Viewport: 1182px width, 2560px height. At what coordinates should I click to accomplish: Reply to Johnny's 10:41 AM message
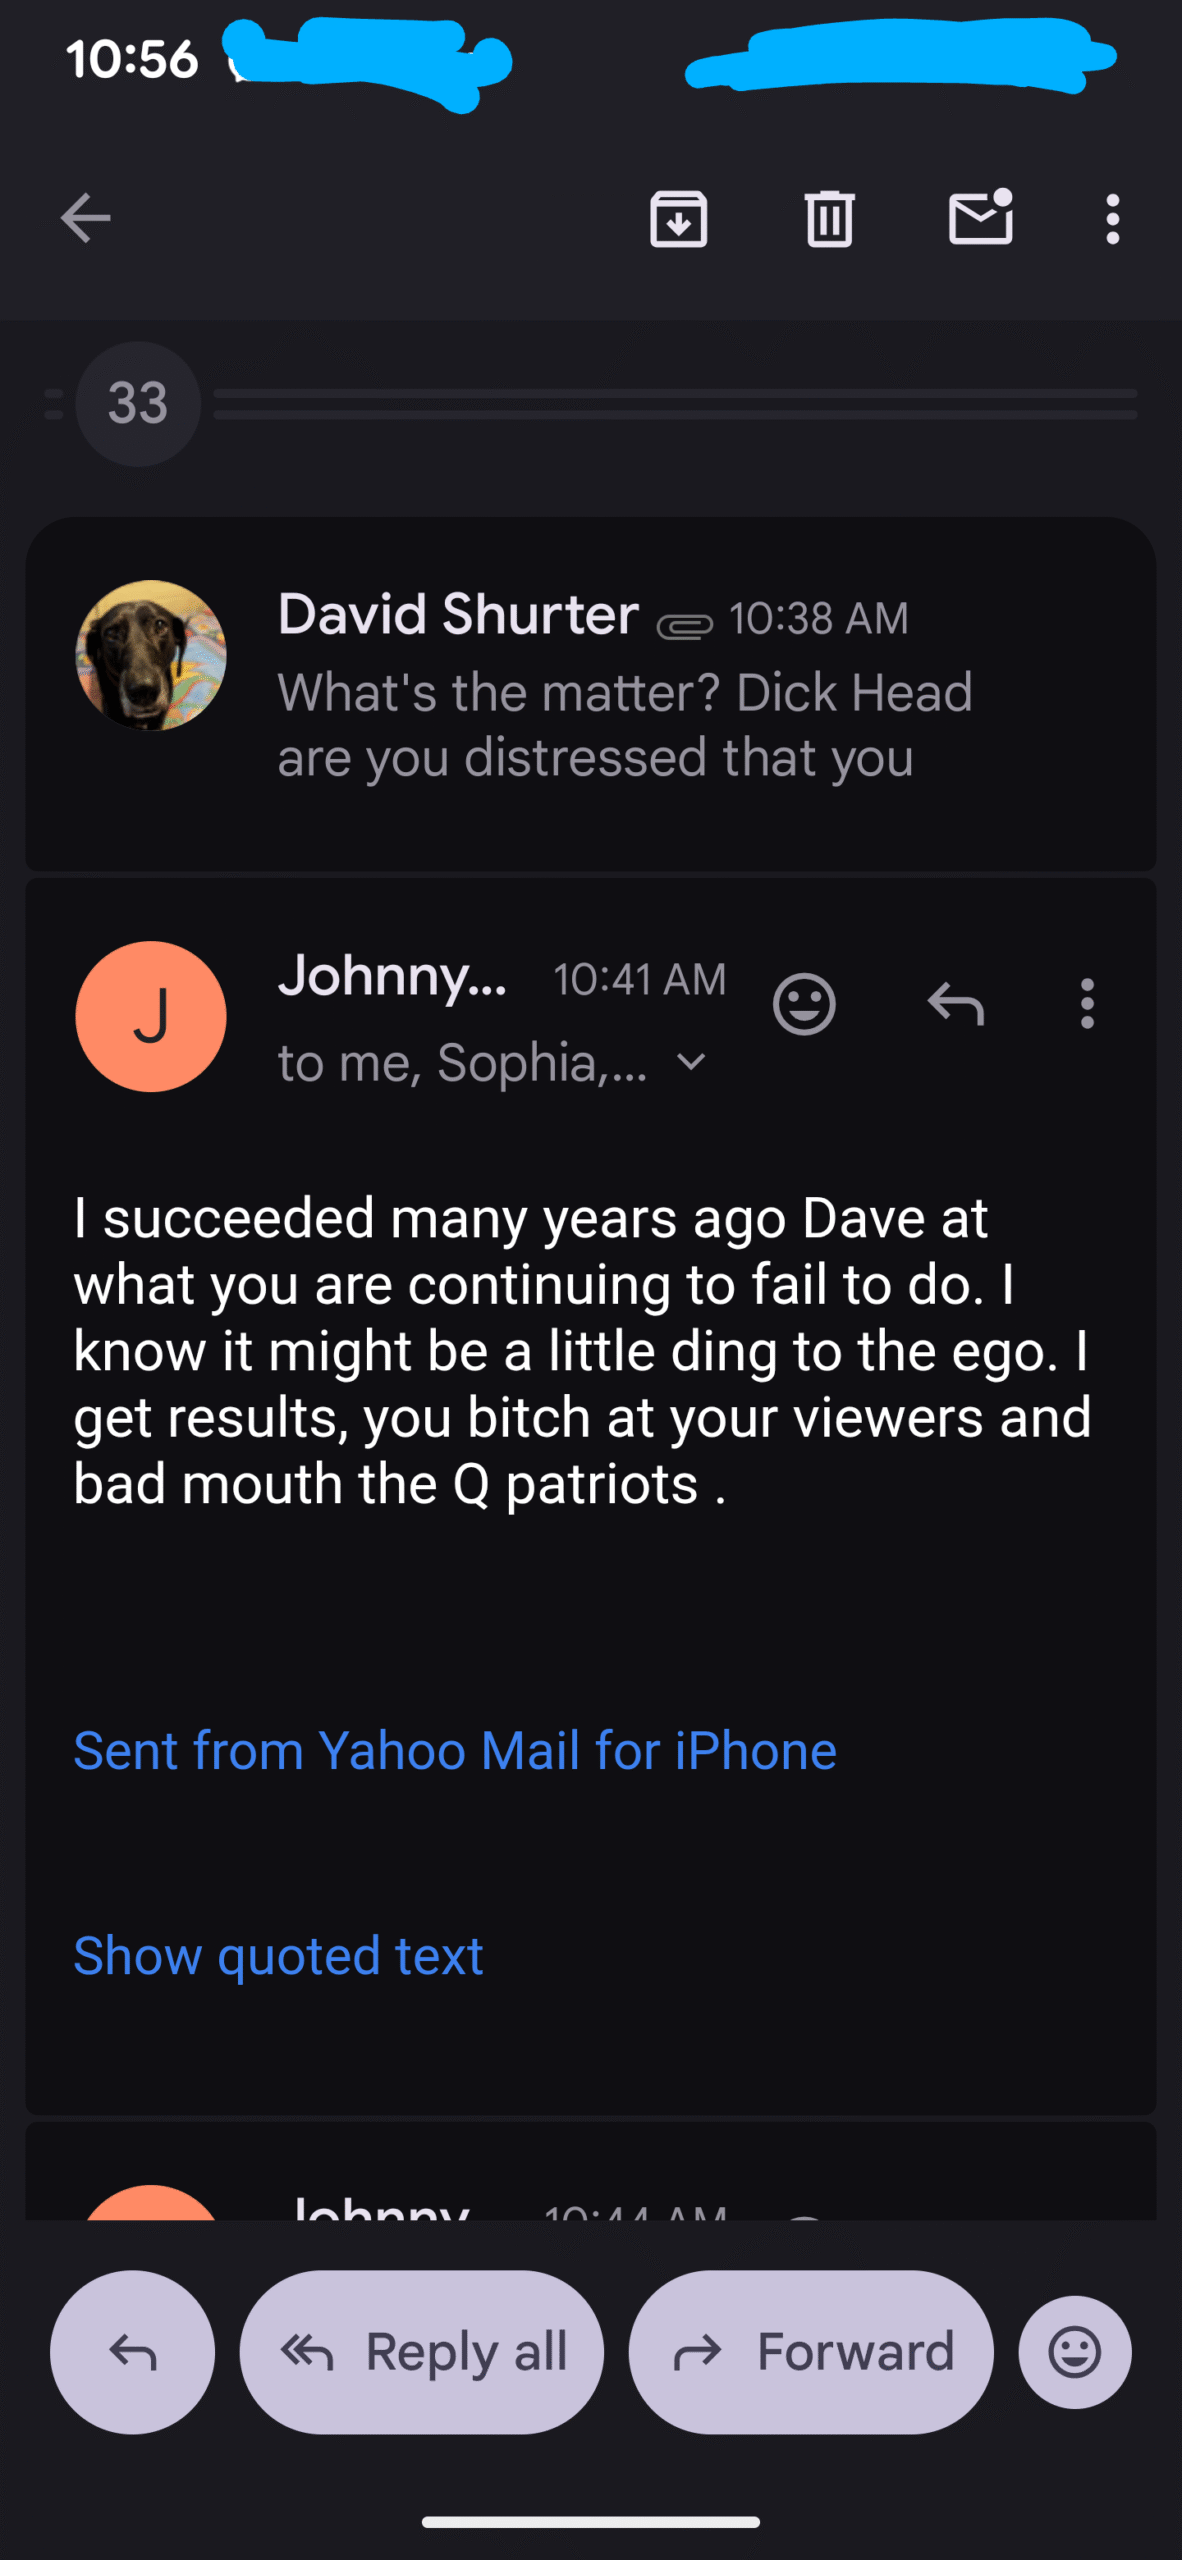tap(956, 1003)
